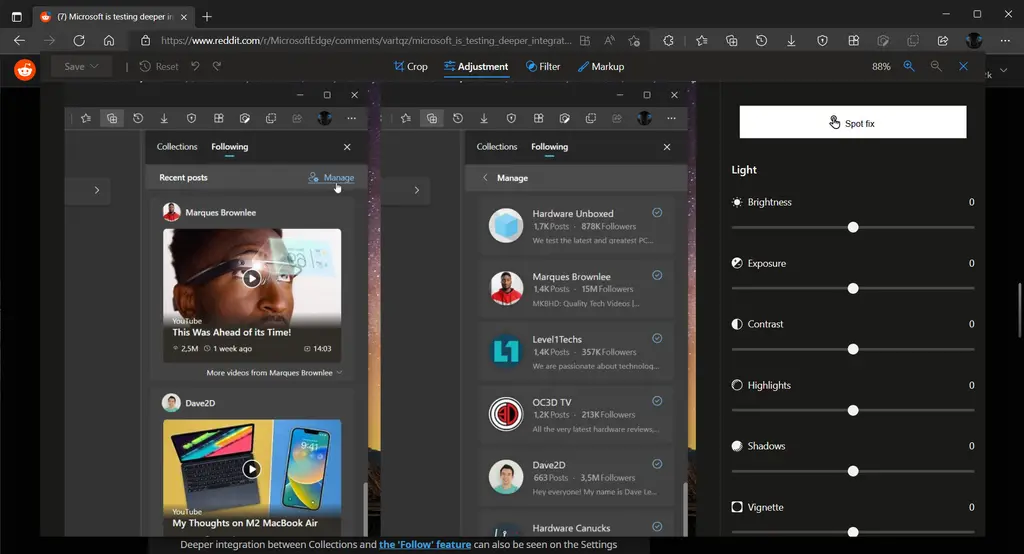Image resolution: width=1024 pixels, height=554 pixels.
Task: Click the Brightness slider handle
Action: (x=853, y=227)
